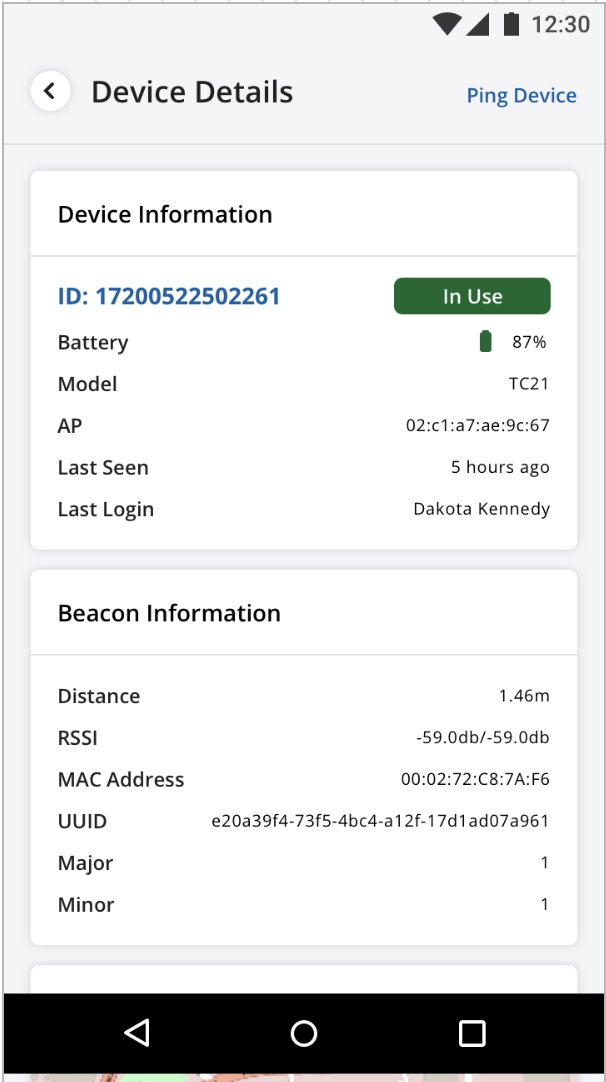Tap the back arrow button
This screenshot has width=606, height=1082.
click(x=50, y=92)
